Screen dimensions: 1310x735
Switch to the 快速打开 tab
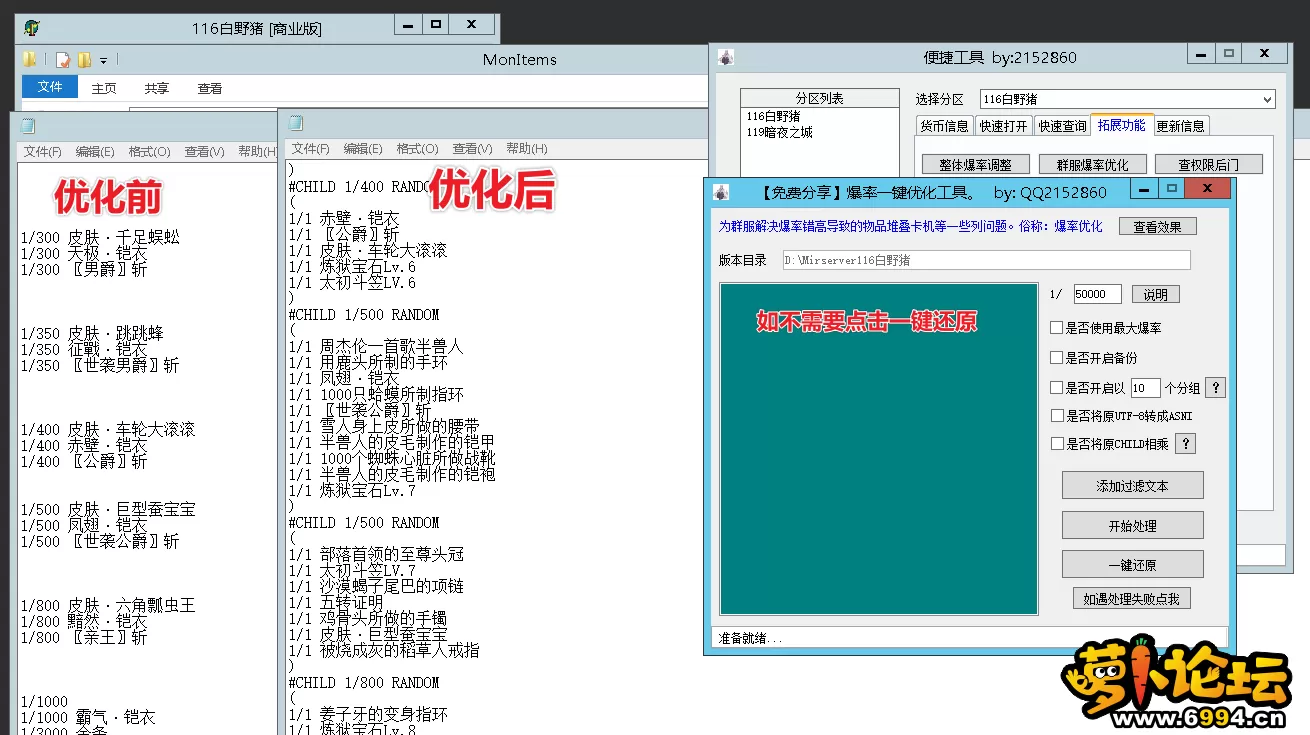1003,126
